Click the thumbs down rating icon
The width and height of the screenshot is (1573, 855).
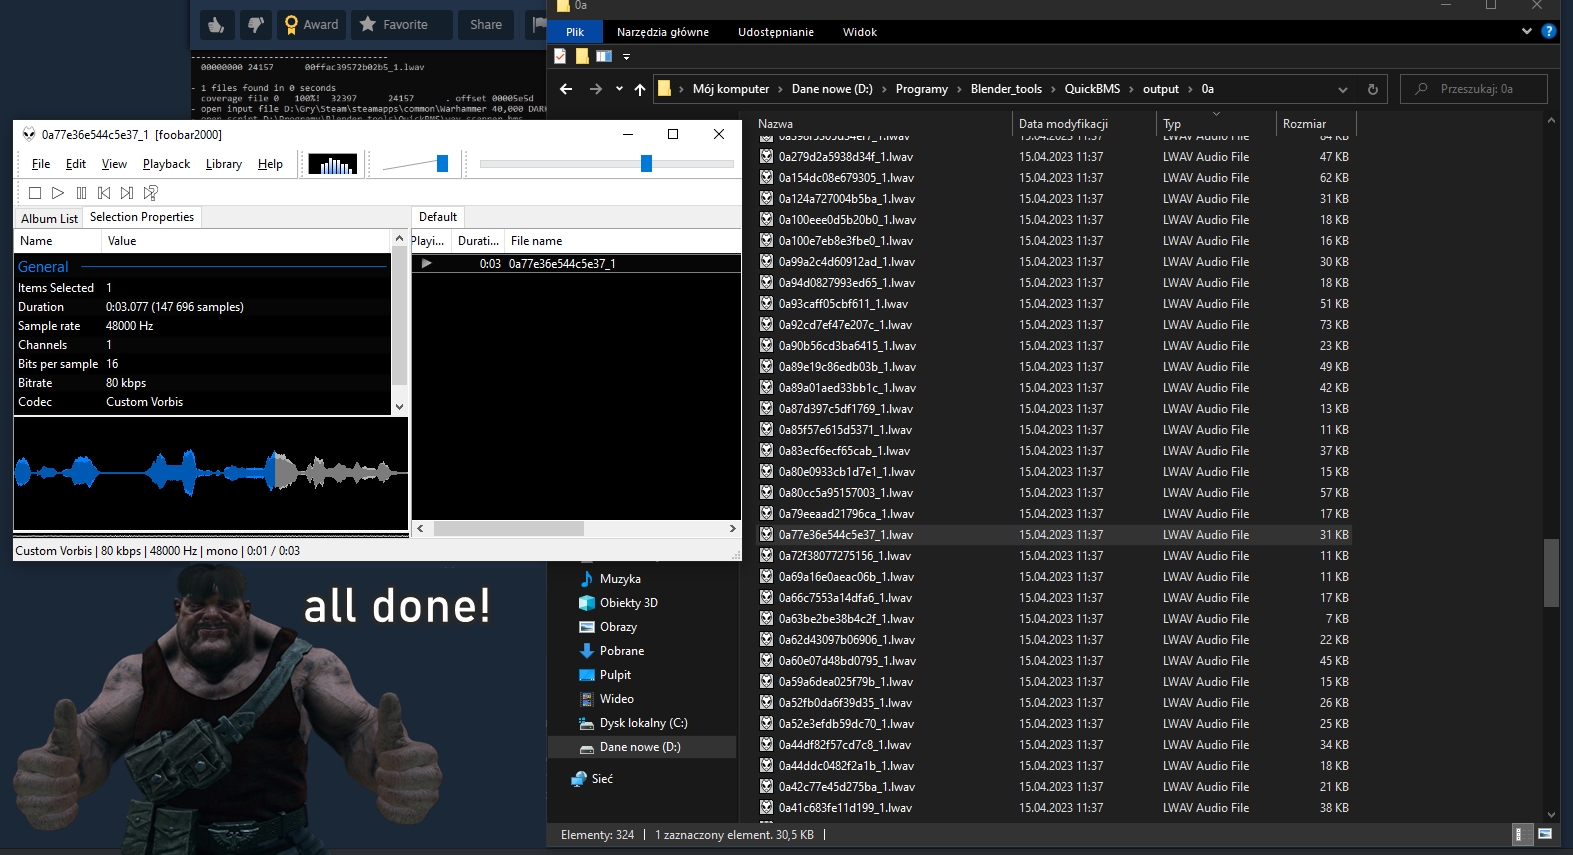(256, 25)
